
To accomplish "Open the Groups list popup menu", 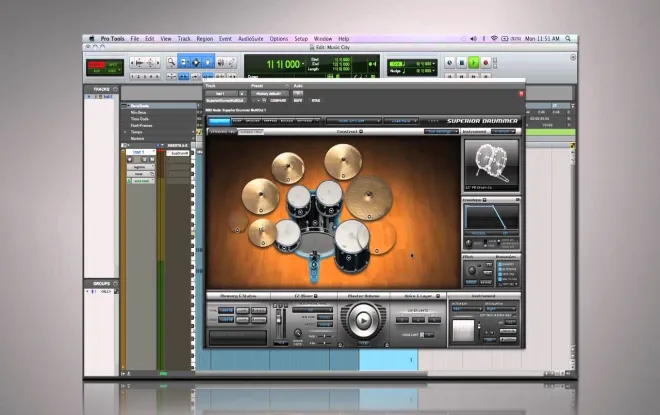I will [115, 283].
